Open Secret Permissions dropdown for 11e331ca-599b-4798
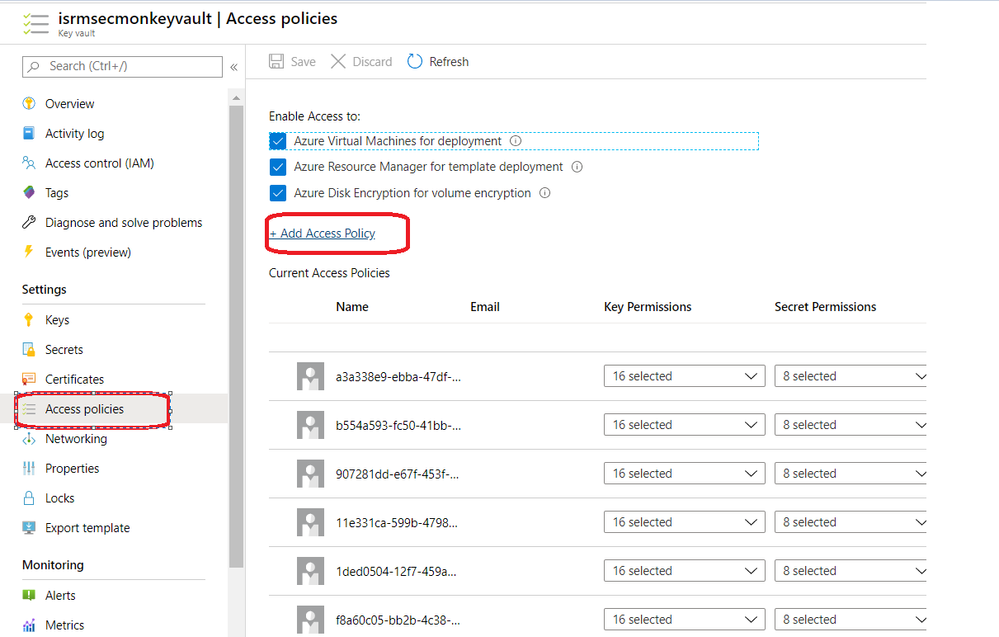This screenshot has height=637, width=999. [x=851, y=522]
